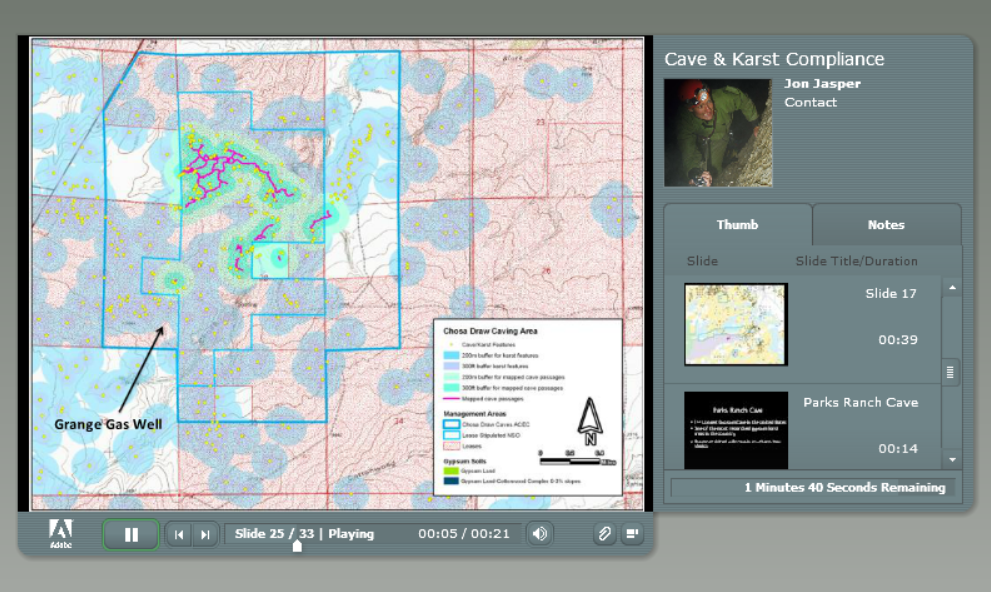991x592 pixels.
Task: Skip to the next slide
Action: coord(205,535)
